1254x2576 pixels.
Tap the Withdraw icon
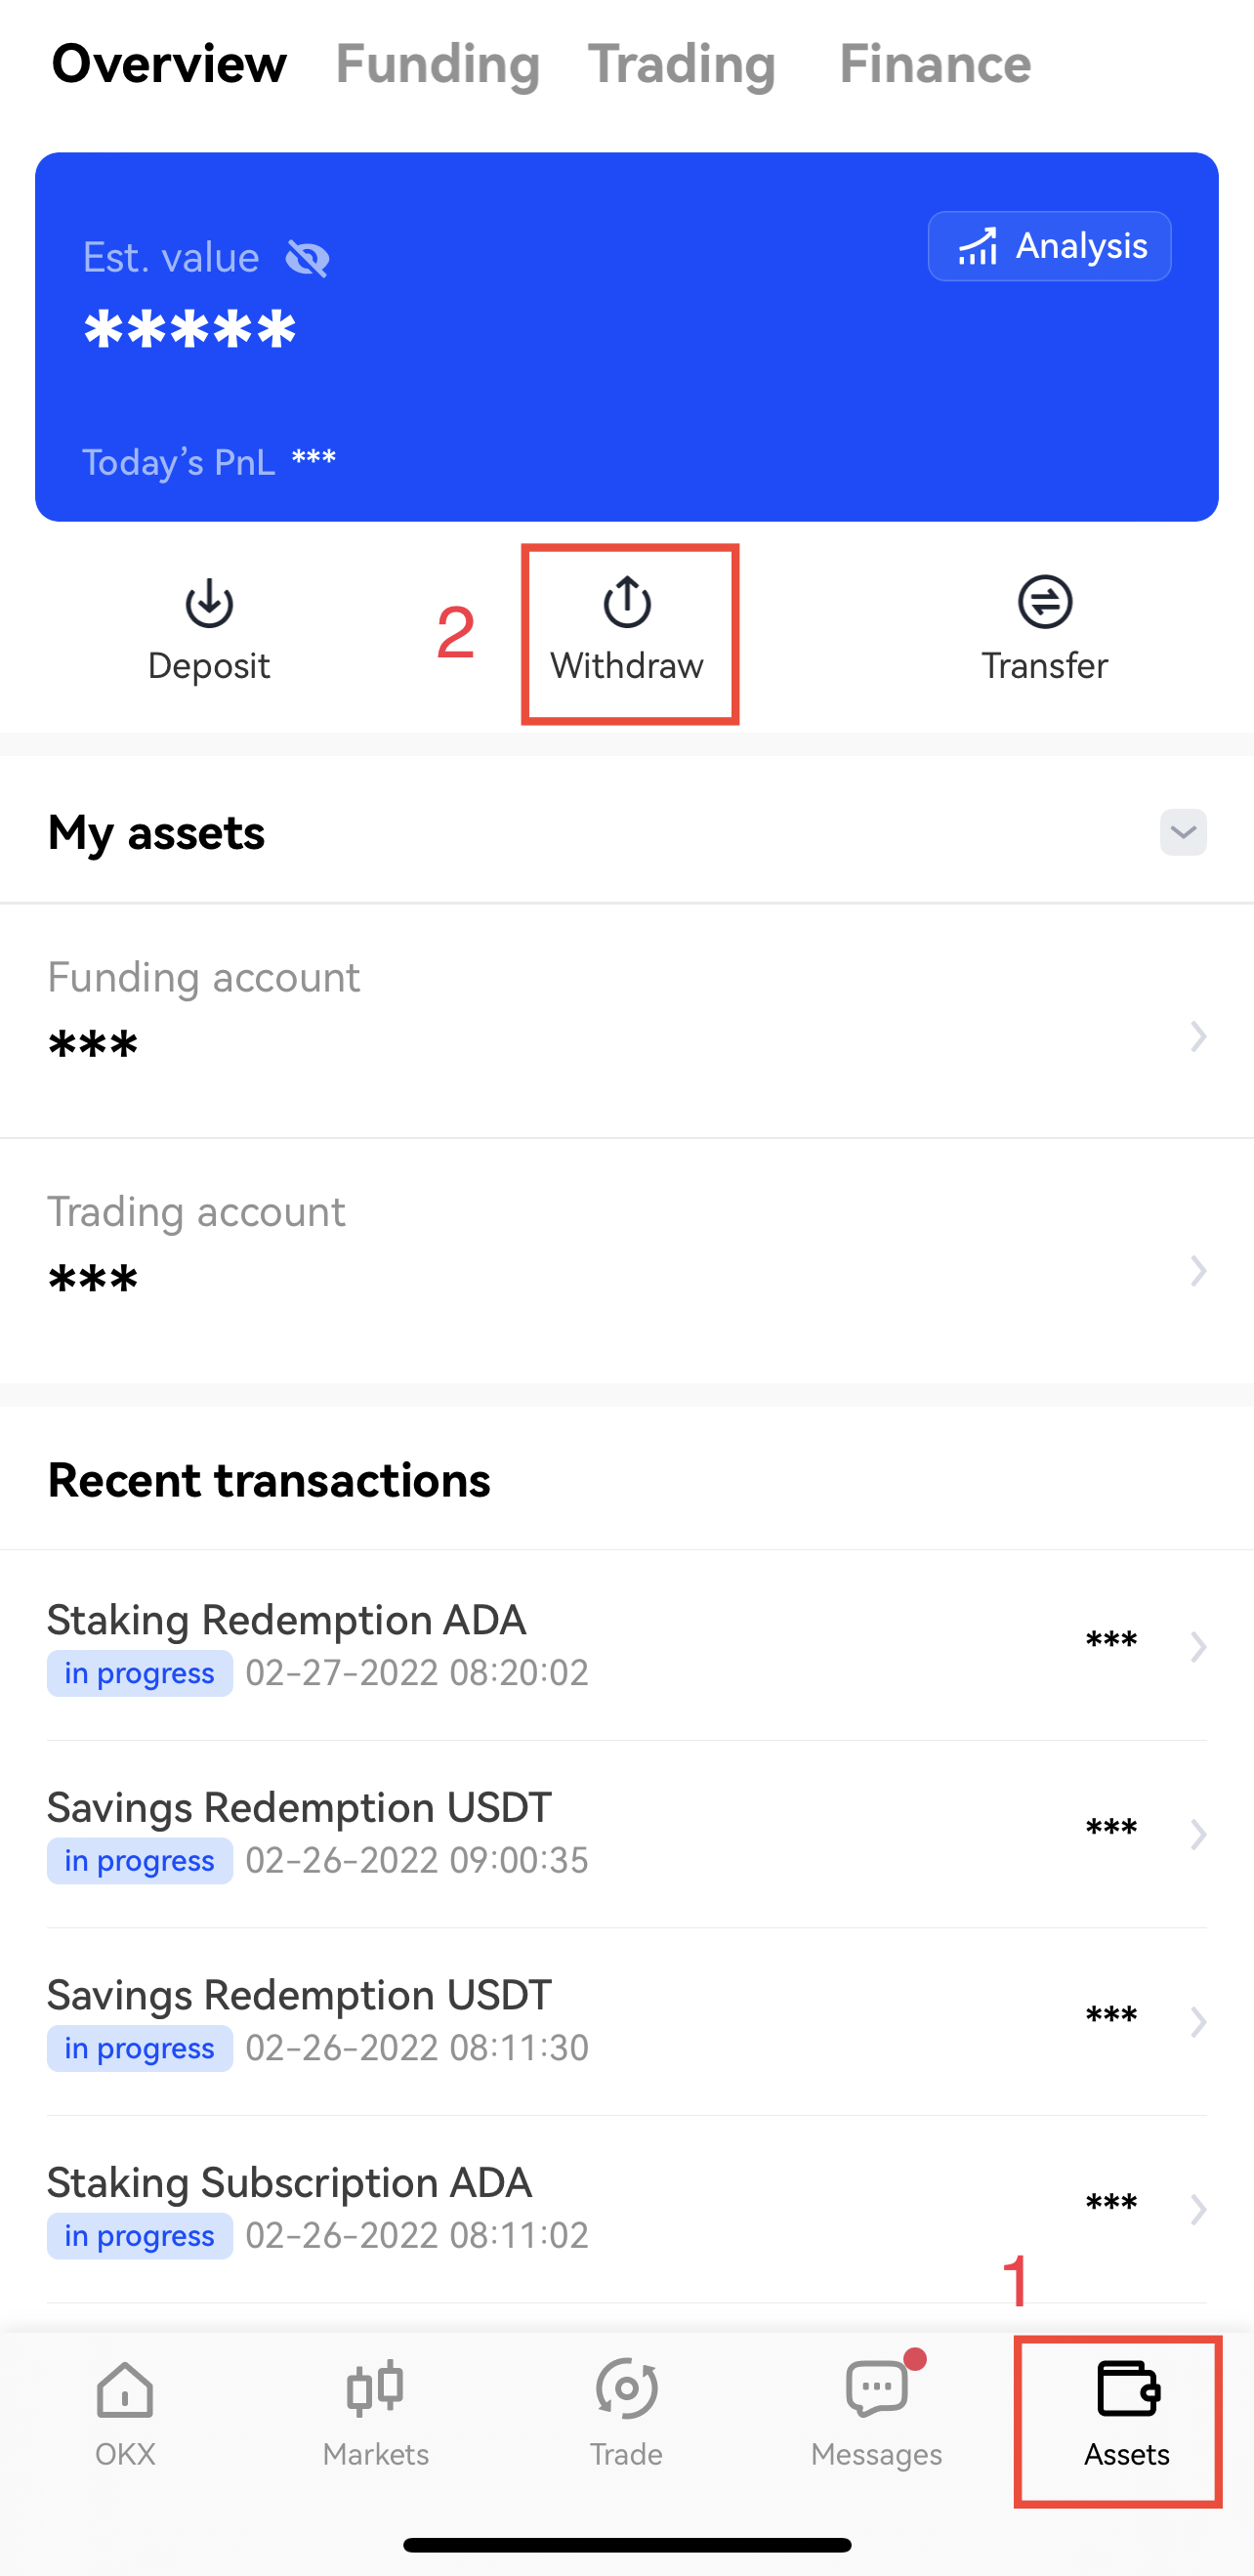tap(627, 602)
